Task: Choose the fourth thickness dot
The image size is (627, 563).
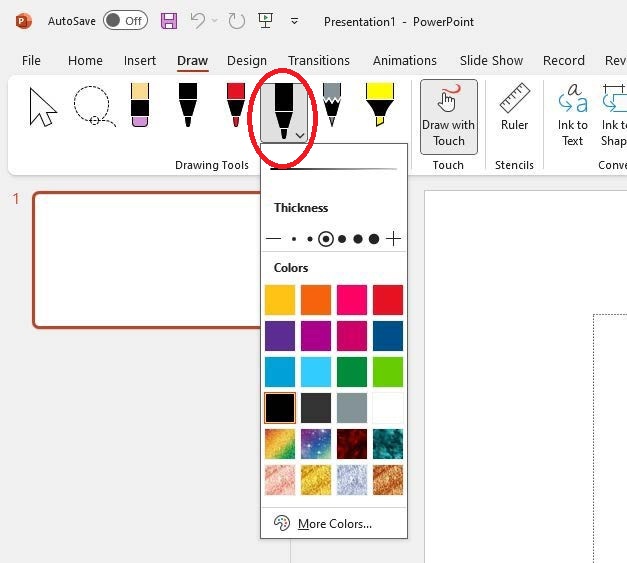Action: [x=342, y=239]
